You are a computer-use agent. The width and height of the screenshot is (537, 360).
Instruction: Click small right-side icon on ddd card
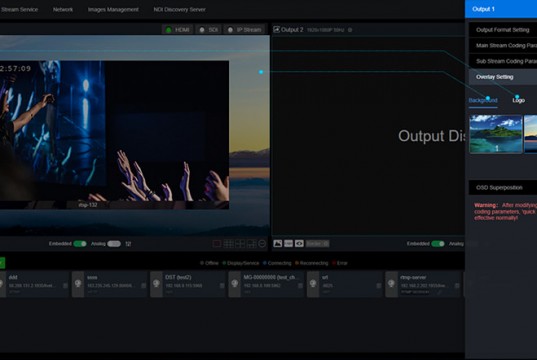pyautogui.click(x=65, y=286)
